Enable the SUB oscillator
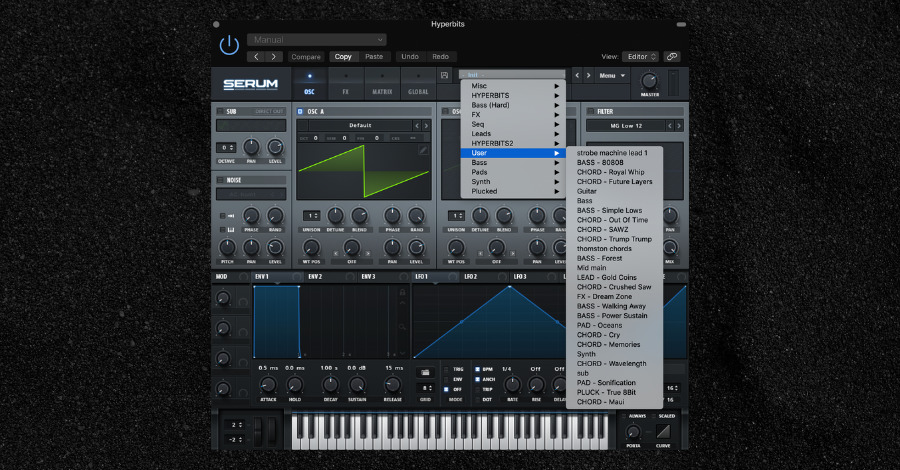The width and height of the screenshot is (900, 470). click(220, 111)
